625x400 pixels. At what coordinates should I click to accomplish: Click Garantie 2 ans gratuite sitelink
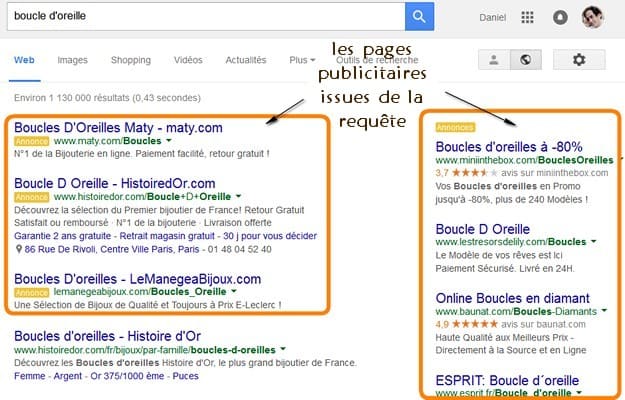click(62, 236)
